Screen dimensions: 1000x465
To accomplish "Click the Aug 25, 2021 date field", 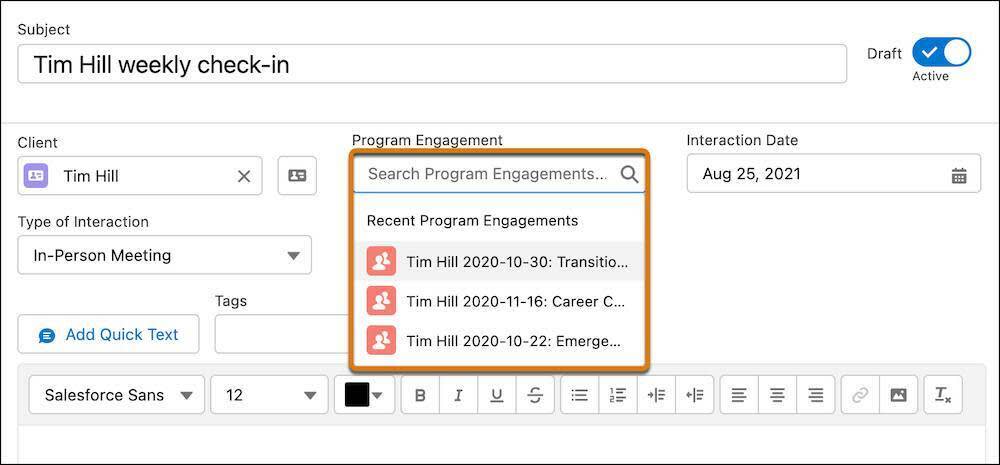I will [834, 173].
